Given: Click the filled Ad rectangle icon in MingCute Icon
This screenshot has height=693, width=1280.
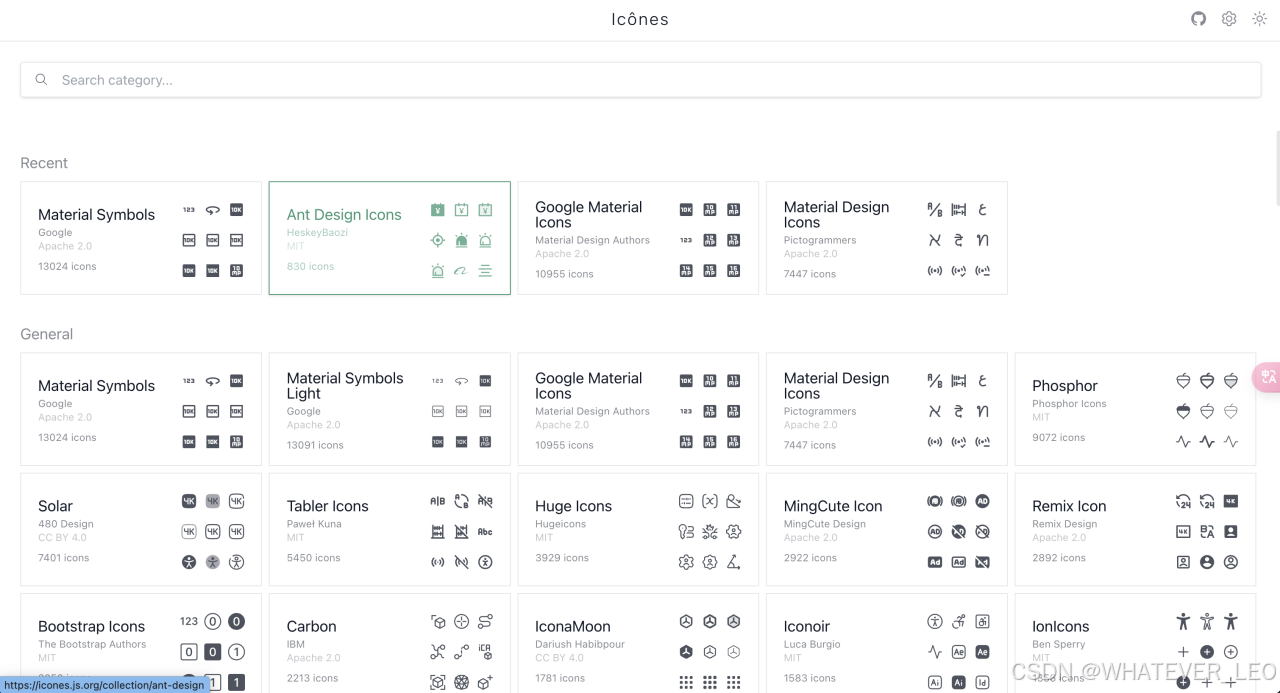Looking at the screenshot, I should (x=935, y=562).
